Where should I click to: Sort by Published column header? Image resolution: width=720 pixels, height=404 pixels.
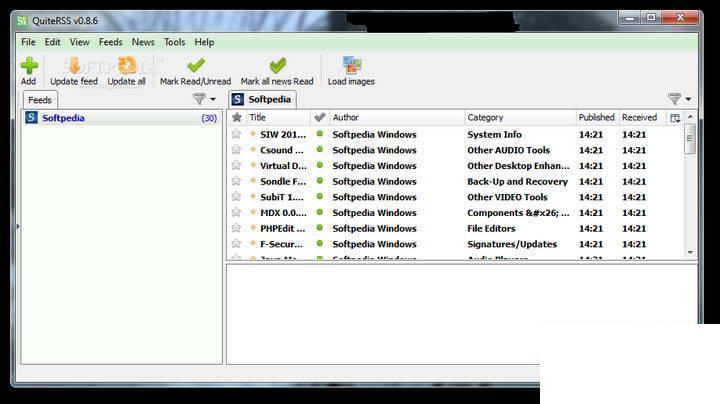coord(597,118)
